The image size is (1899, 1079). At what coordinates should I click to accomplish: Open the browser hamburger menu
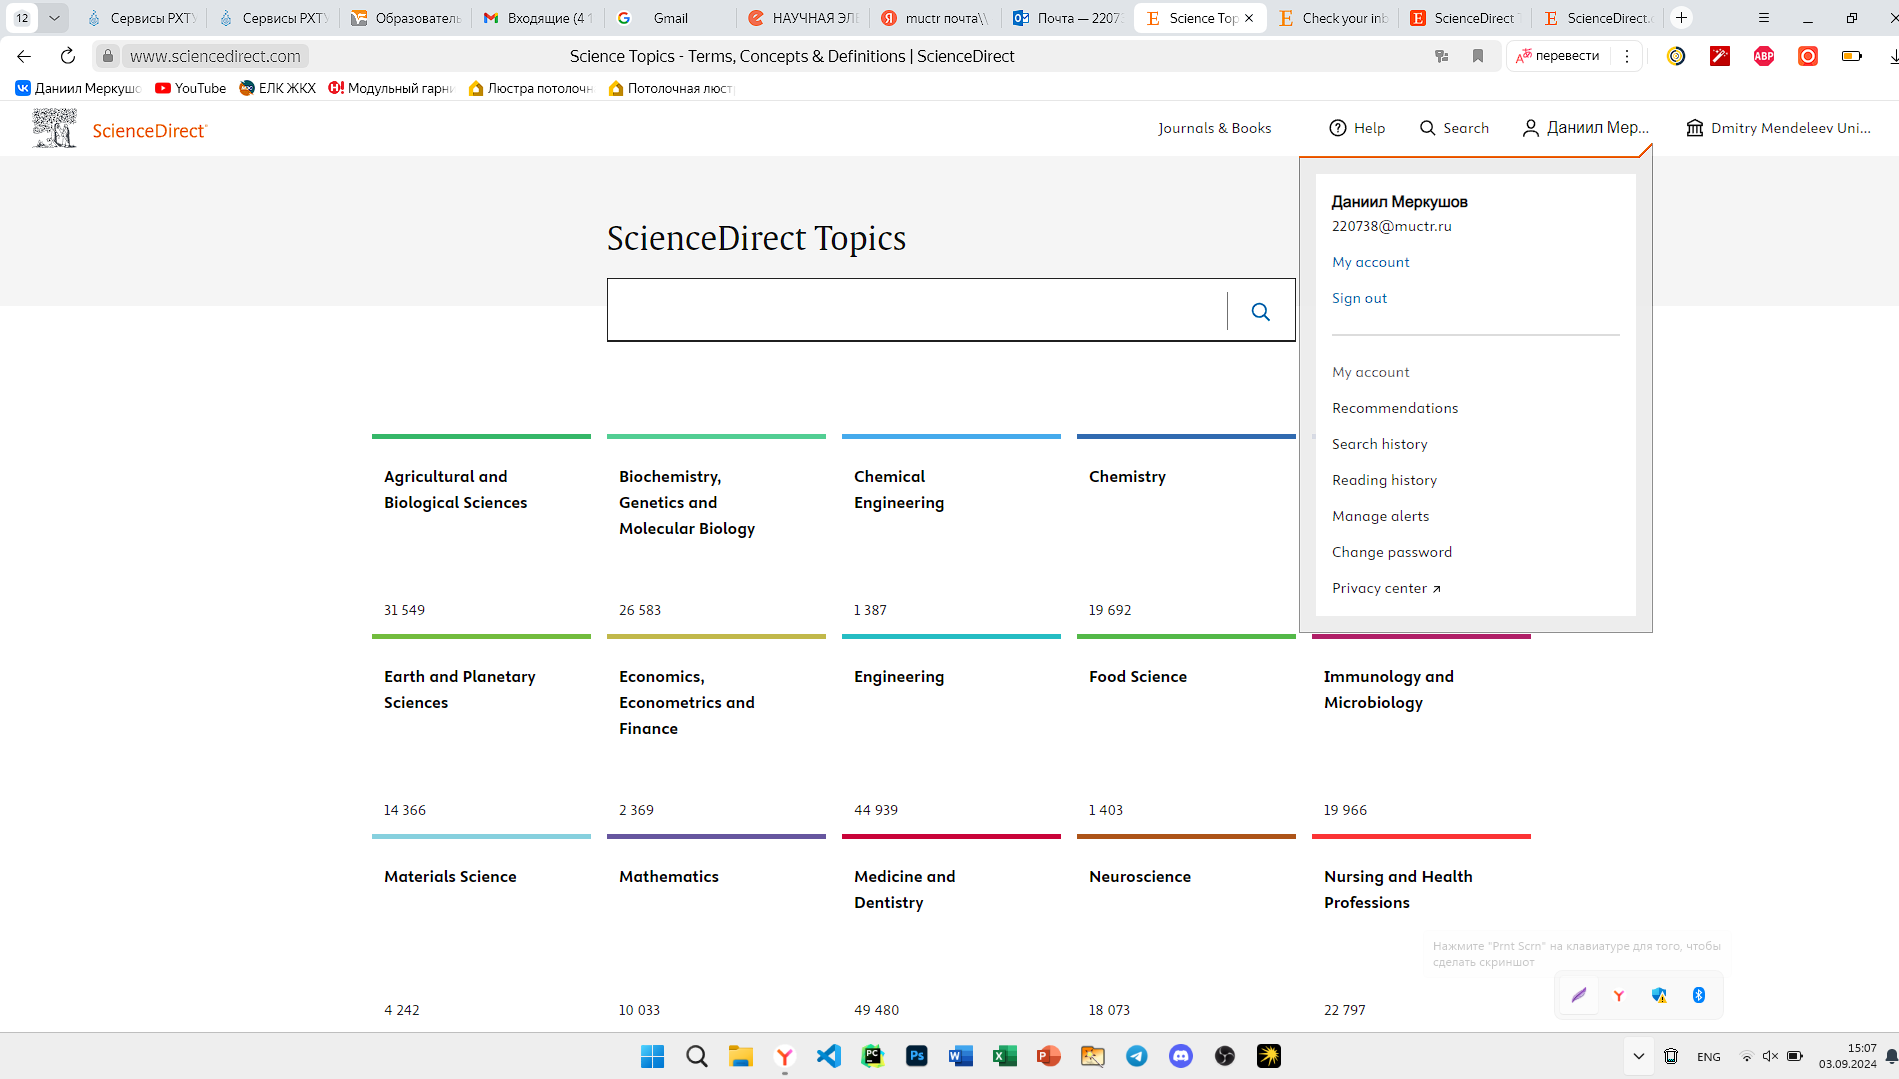coord(1764,18)
